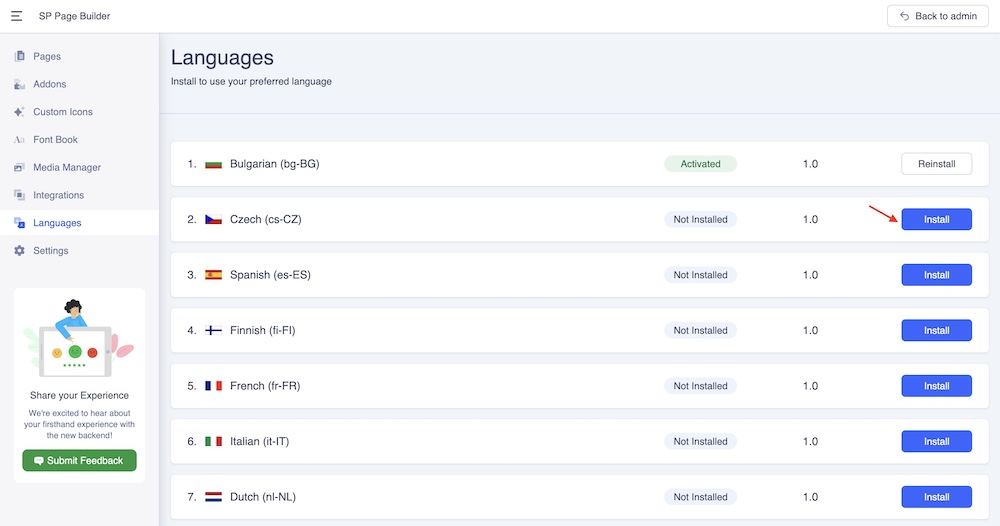Install the Dutch language pack
This screenshot has width=1000, height=526.
point(936,497)
